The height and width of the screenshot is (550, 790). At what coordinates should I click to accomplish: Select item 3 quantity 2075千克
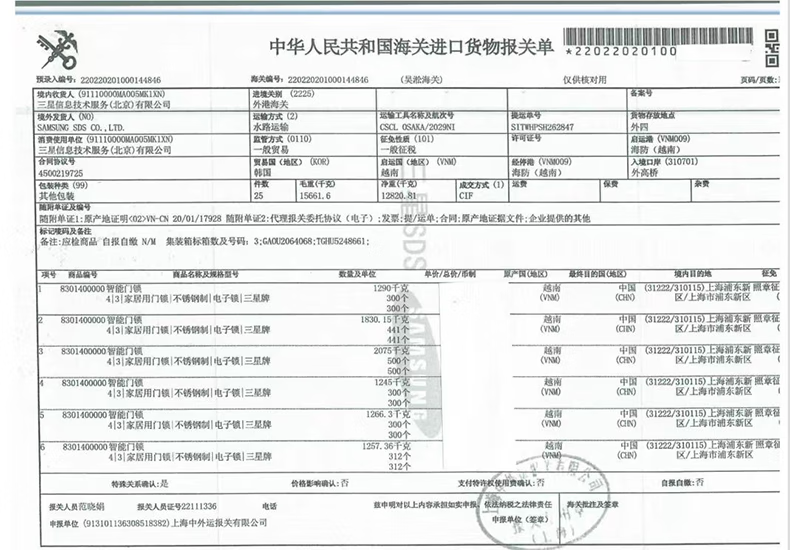pos(392,351)
